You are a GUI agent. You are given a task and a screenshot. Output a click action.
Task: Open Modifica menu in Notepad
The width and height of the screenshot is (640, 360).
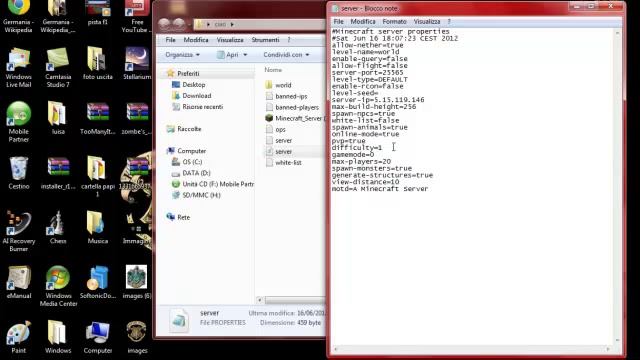(x=363, y=21)
